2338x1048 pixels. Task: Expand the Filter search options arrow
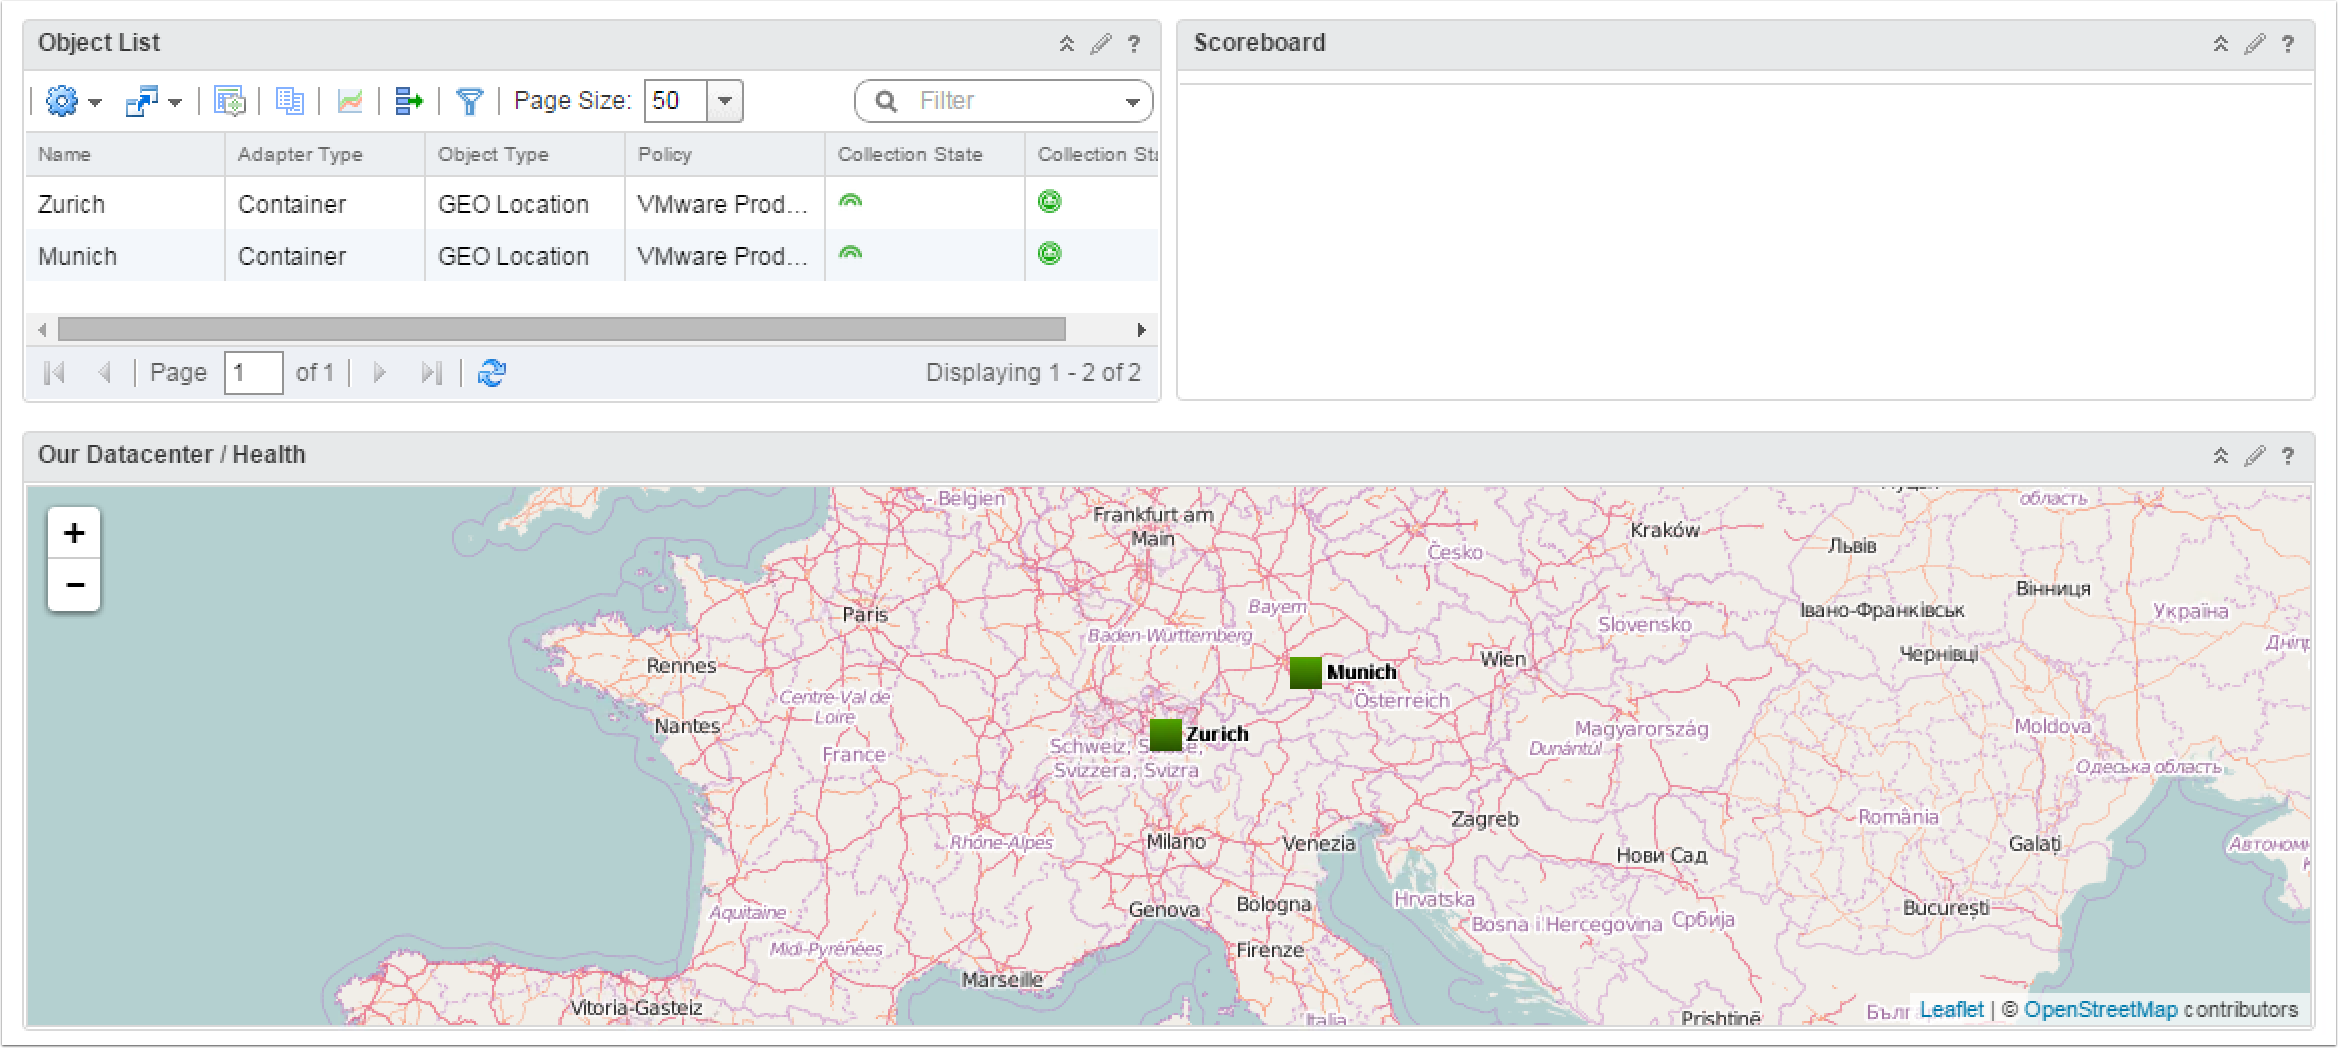1132,101
